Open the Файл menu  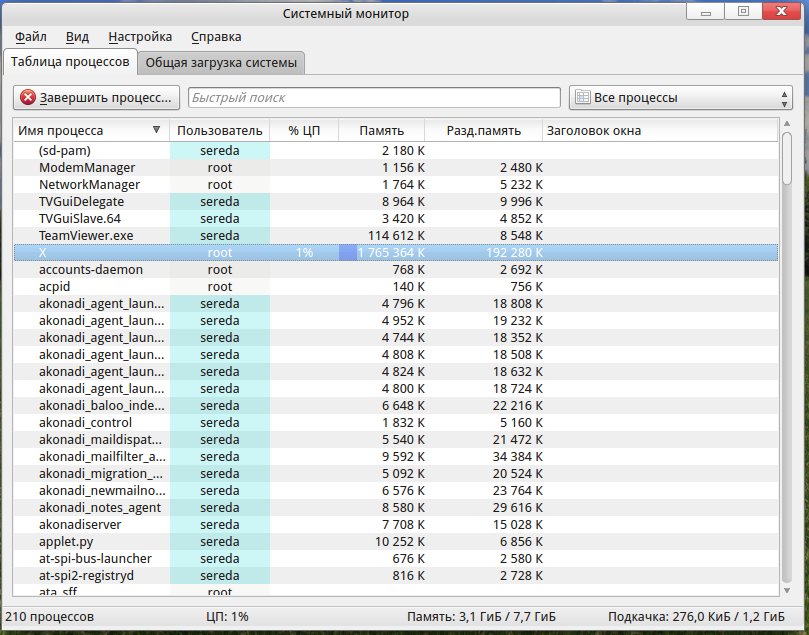(x=31, y=37)
